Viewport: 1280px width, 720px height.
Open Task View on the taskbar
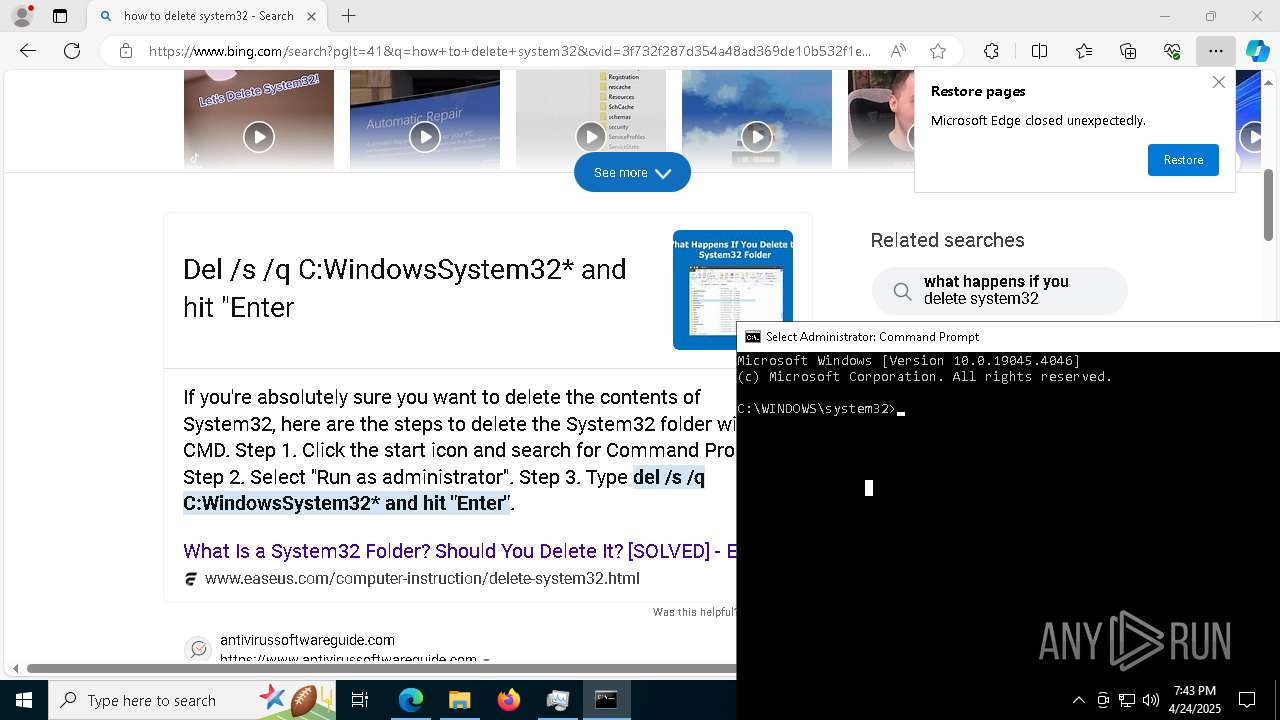tap(361, 700)
